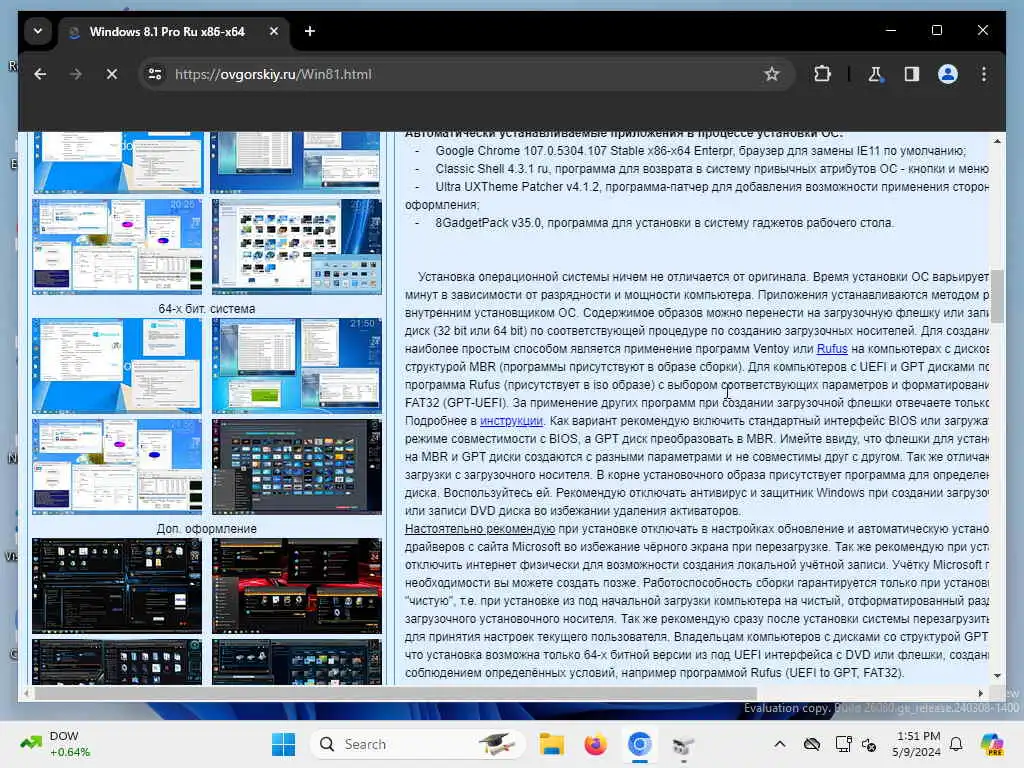Open the tab search dropdown

[x=38, y=31]
